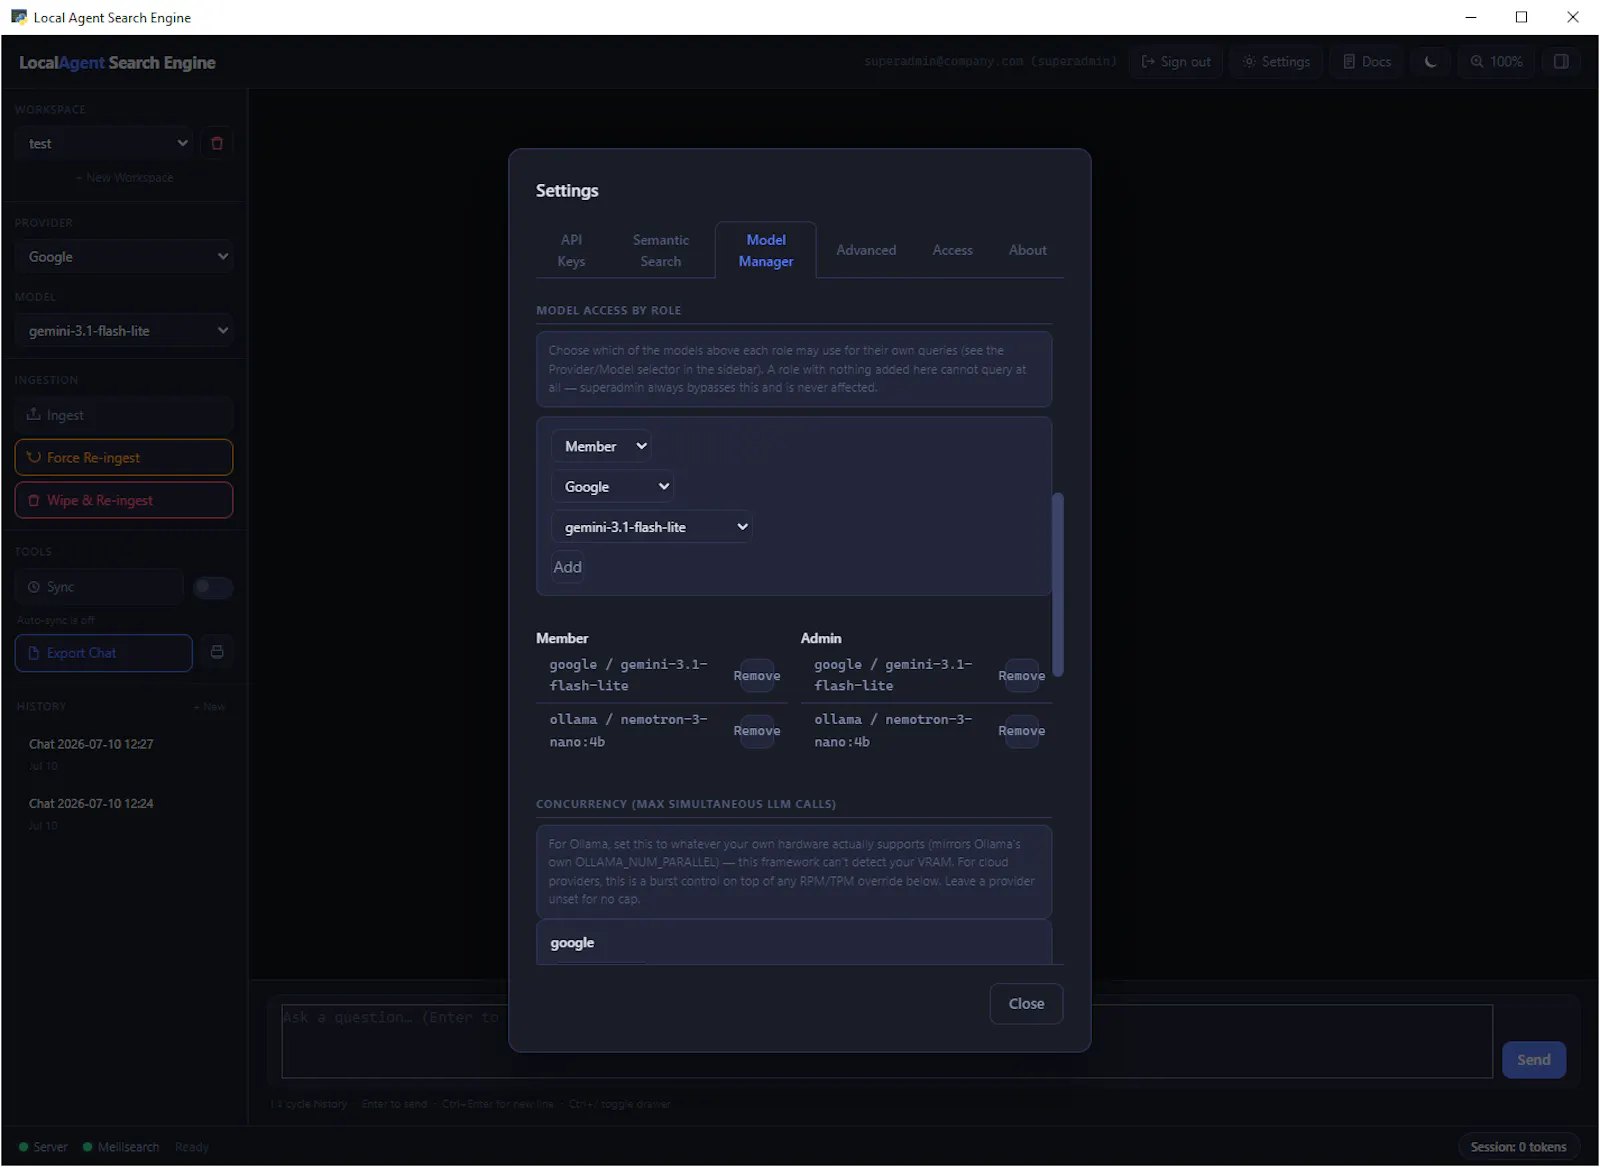This screenshot has width=1600, height=1167.
Task: Click the side panel toggle icon
Action: point(1560,62)
